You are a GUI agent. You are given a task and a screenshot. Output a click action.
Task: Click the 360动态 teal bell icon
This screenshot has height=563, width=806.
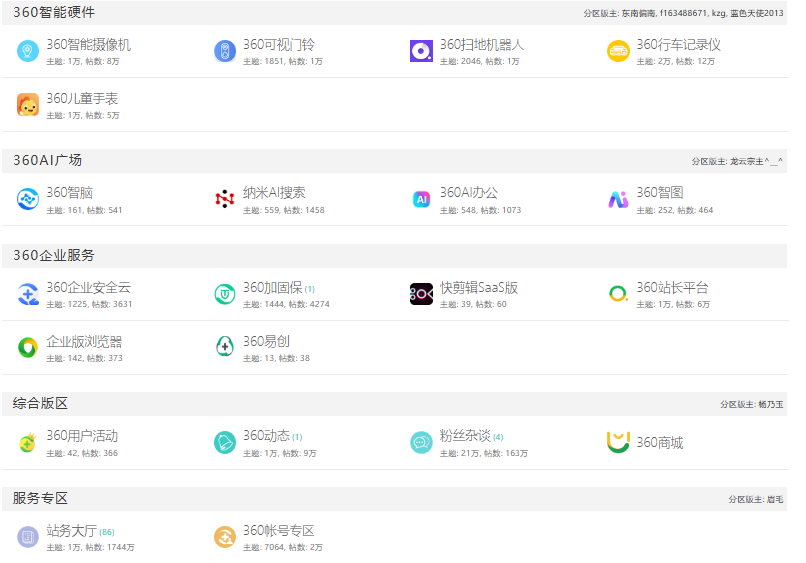click(x=225, y=443)
